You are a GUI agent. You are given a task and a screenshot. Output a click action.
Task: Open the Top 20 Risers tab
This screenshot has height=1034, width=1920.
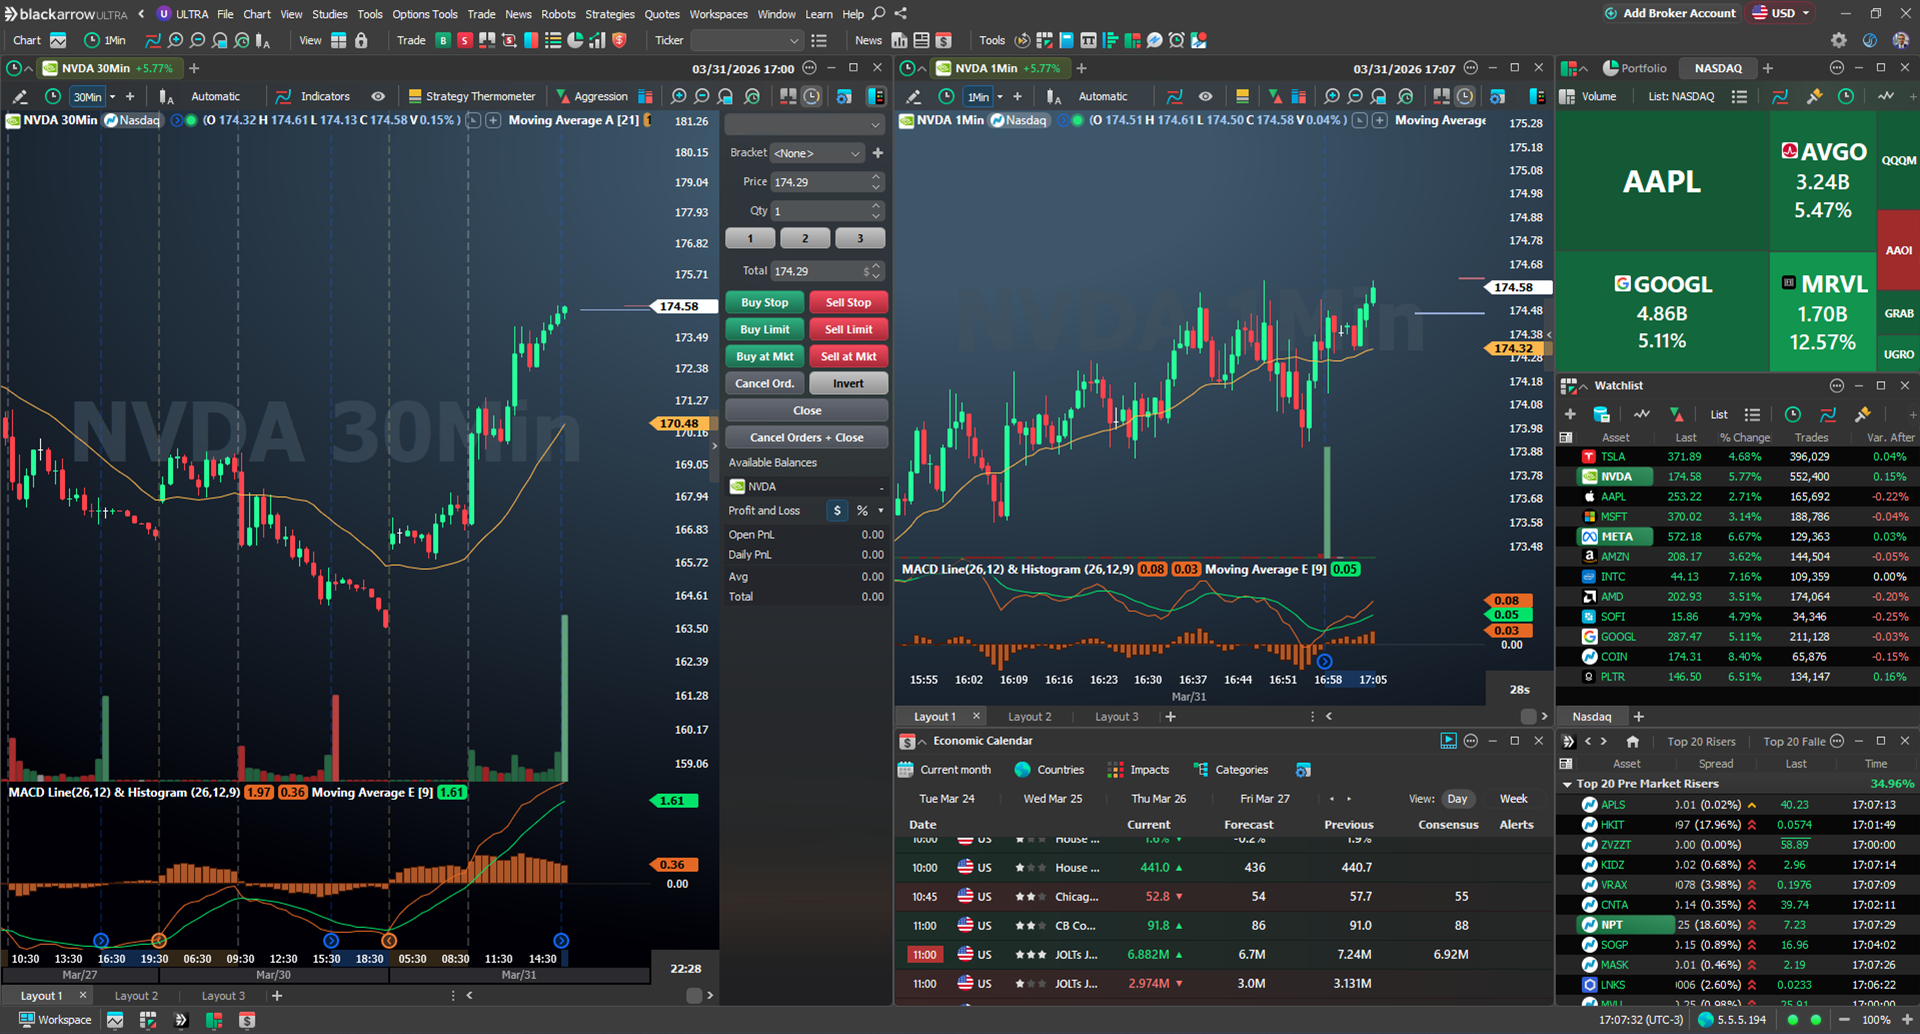click(x=1701, y=742)
